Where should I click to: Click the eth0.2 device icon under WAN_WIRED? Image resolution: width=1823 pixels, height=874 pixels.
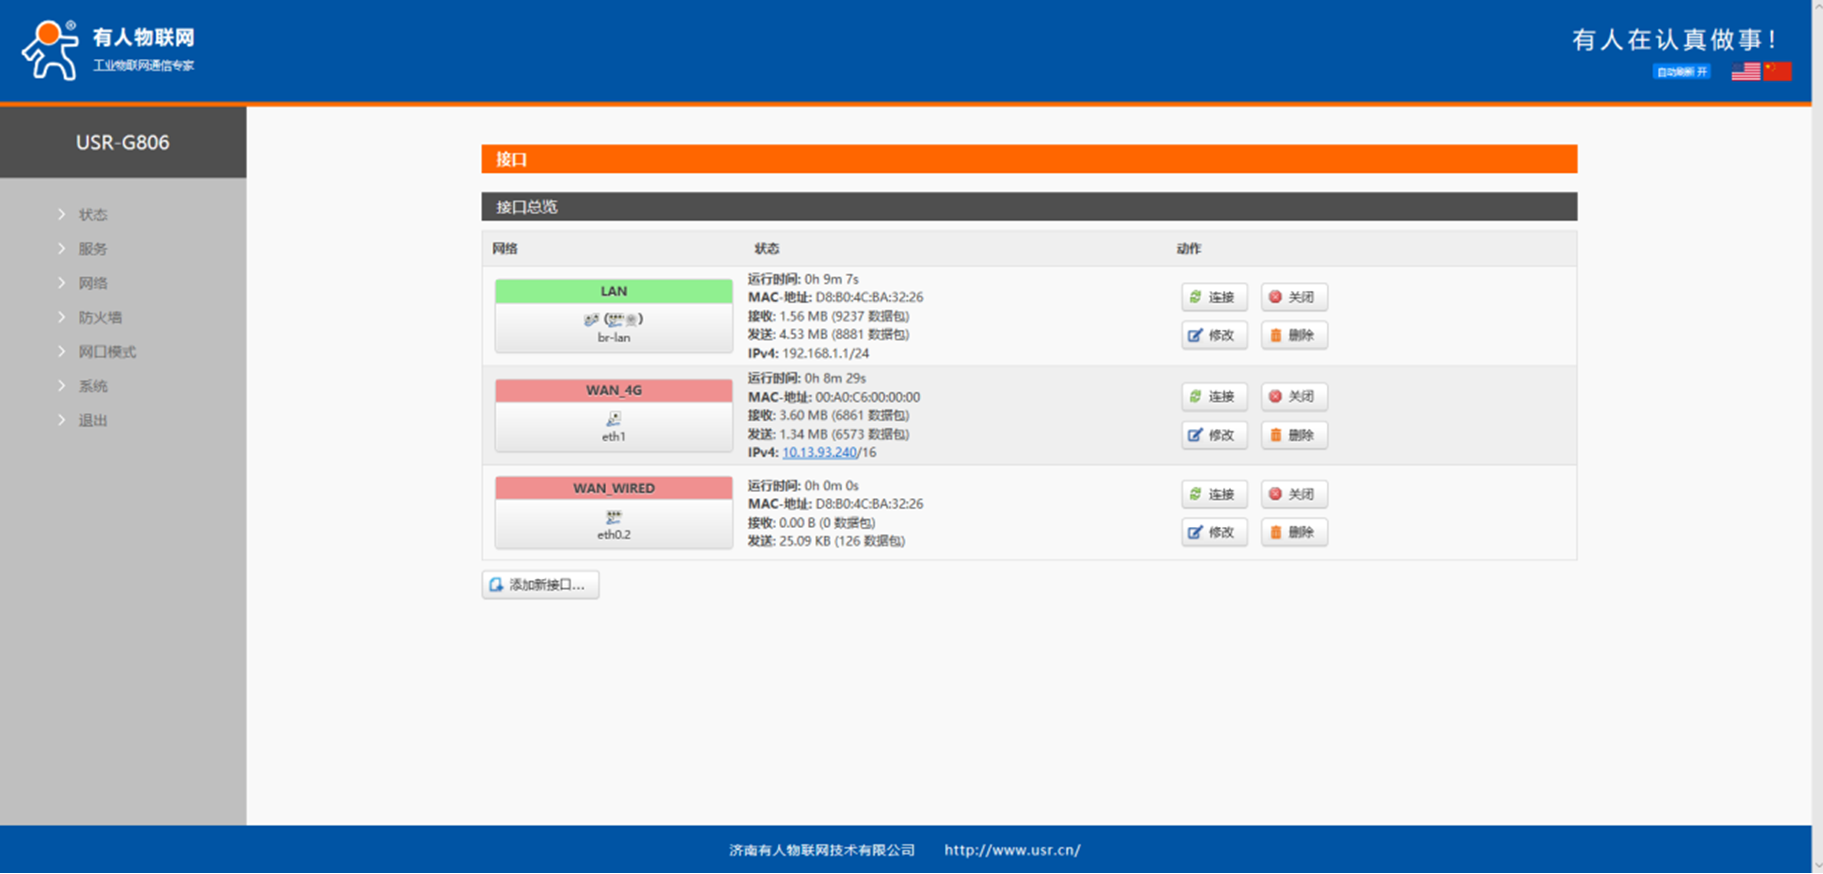[x=613, y=517]
